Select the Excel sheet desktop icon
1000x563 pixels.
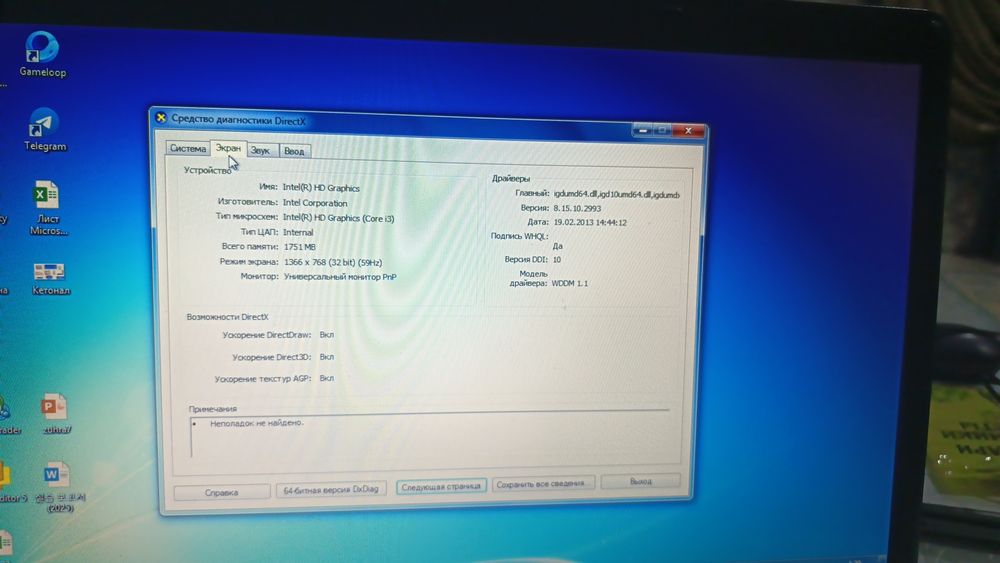point(47,208)
